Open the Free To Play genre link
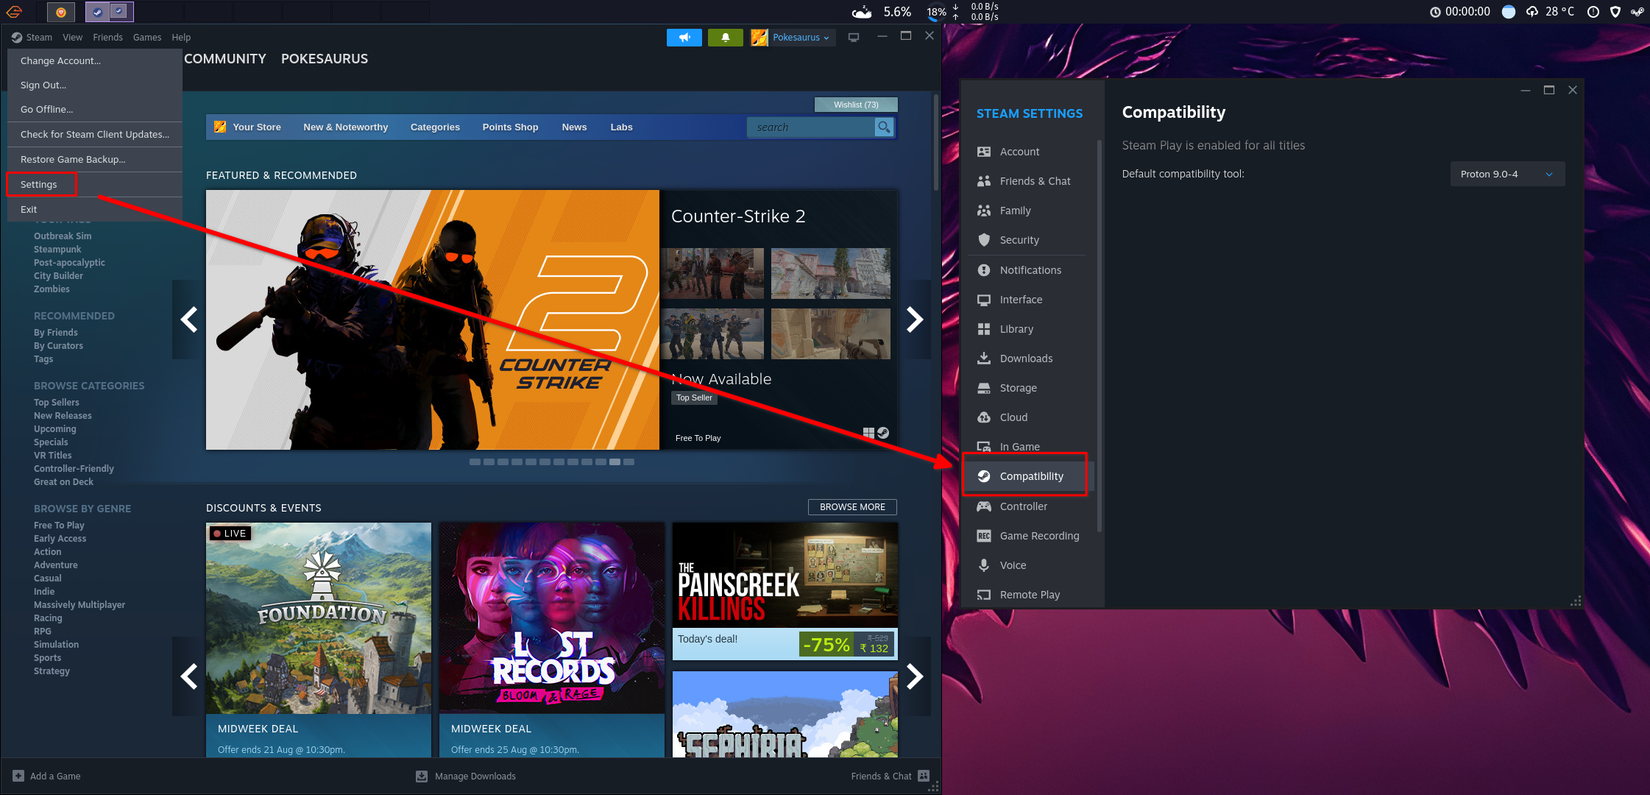Viewport: 1650px width, 795px height. (x=59, y=526)
